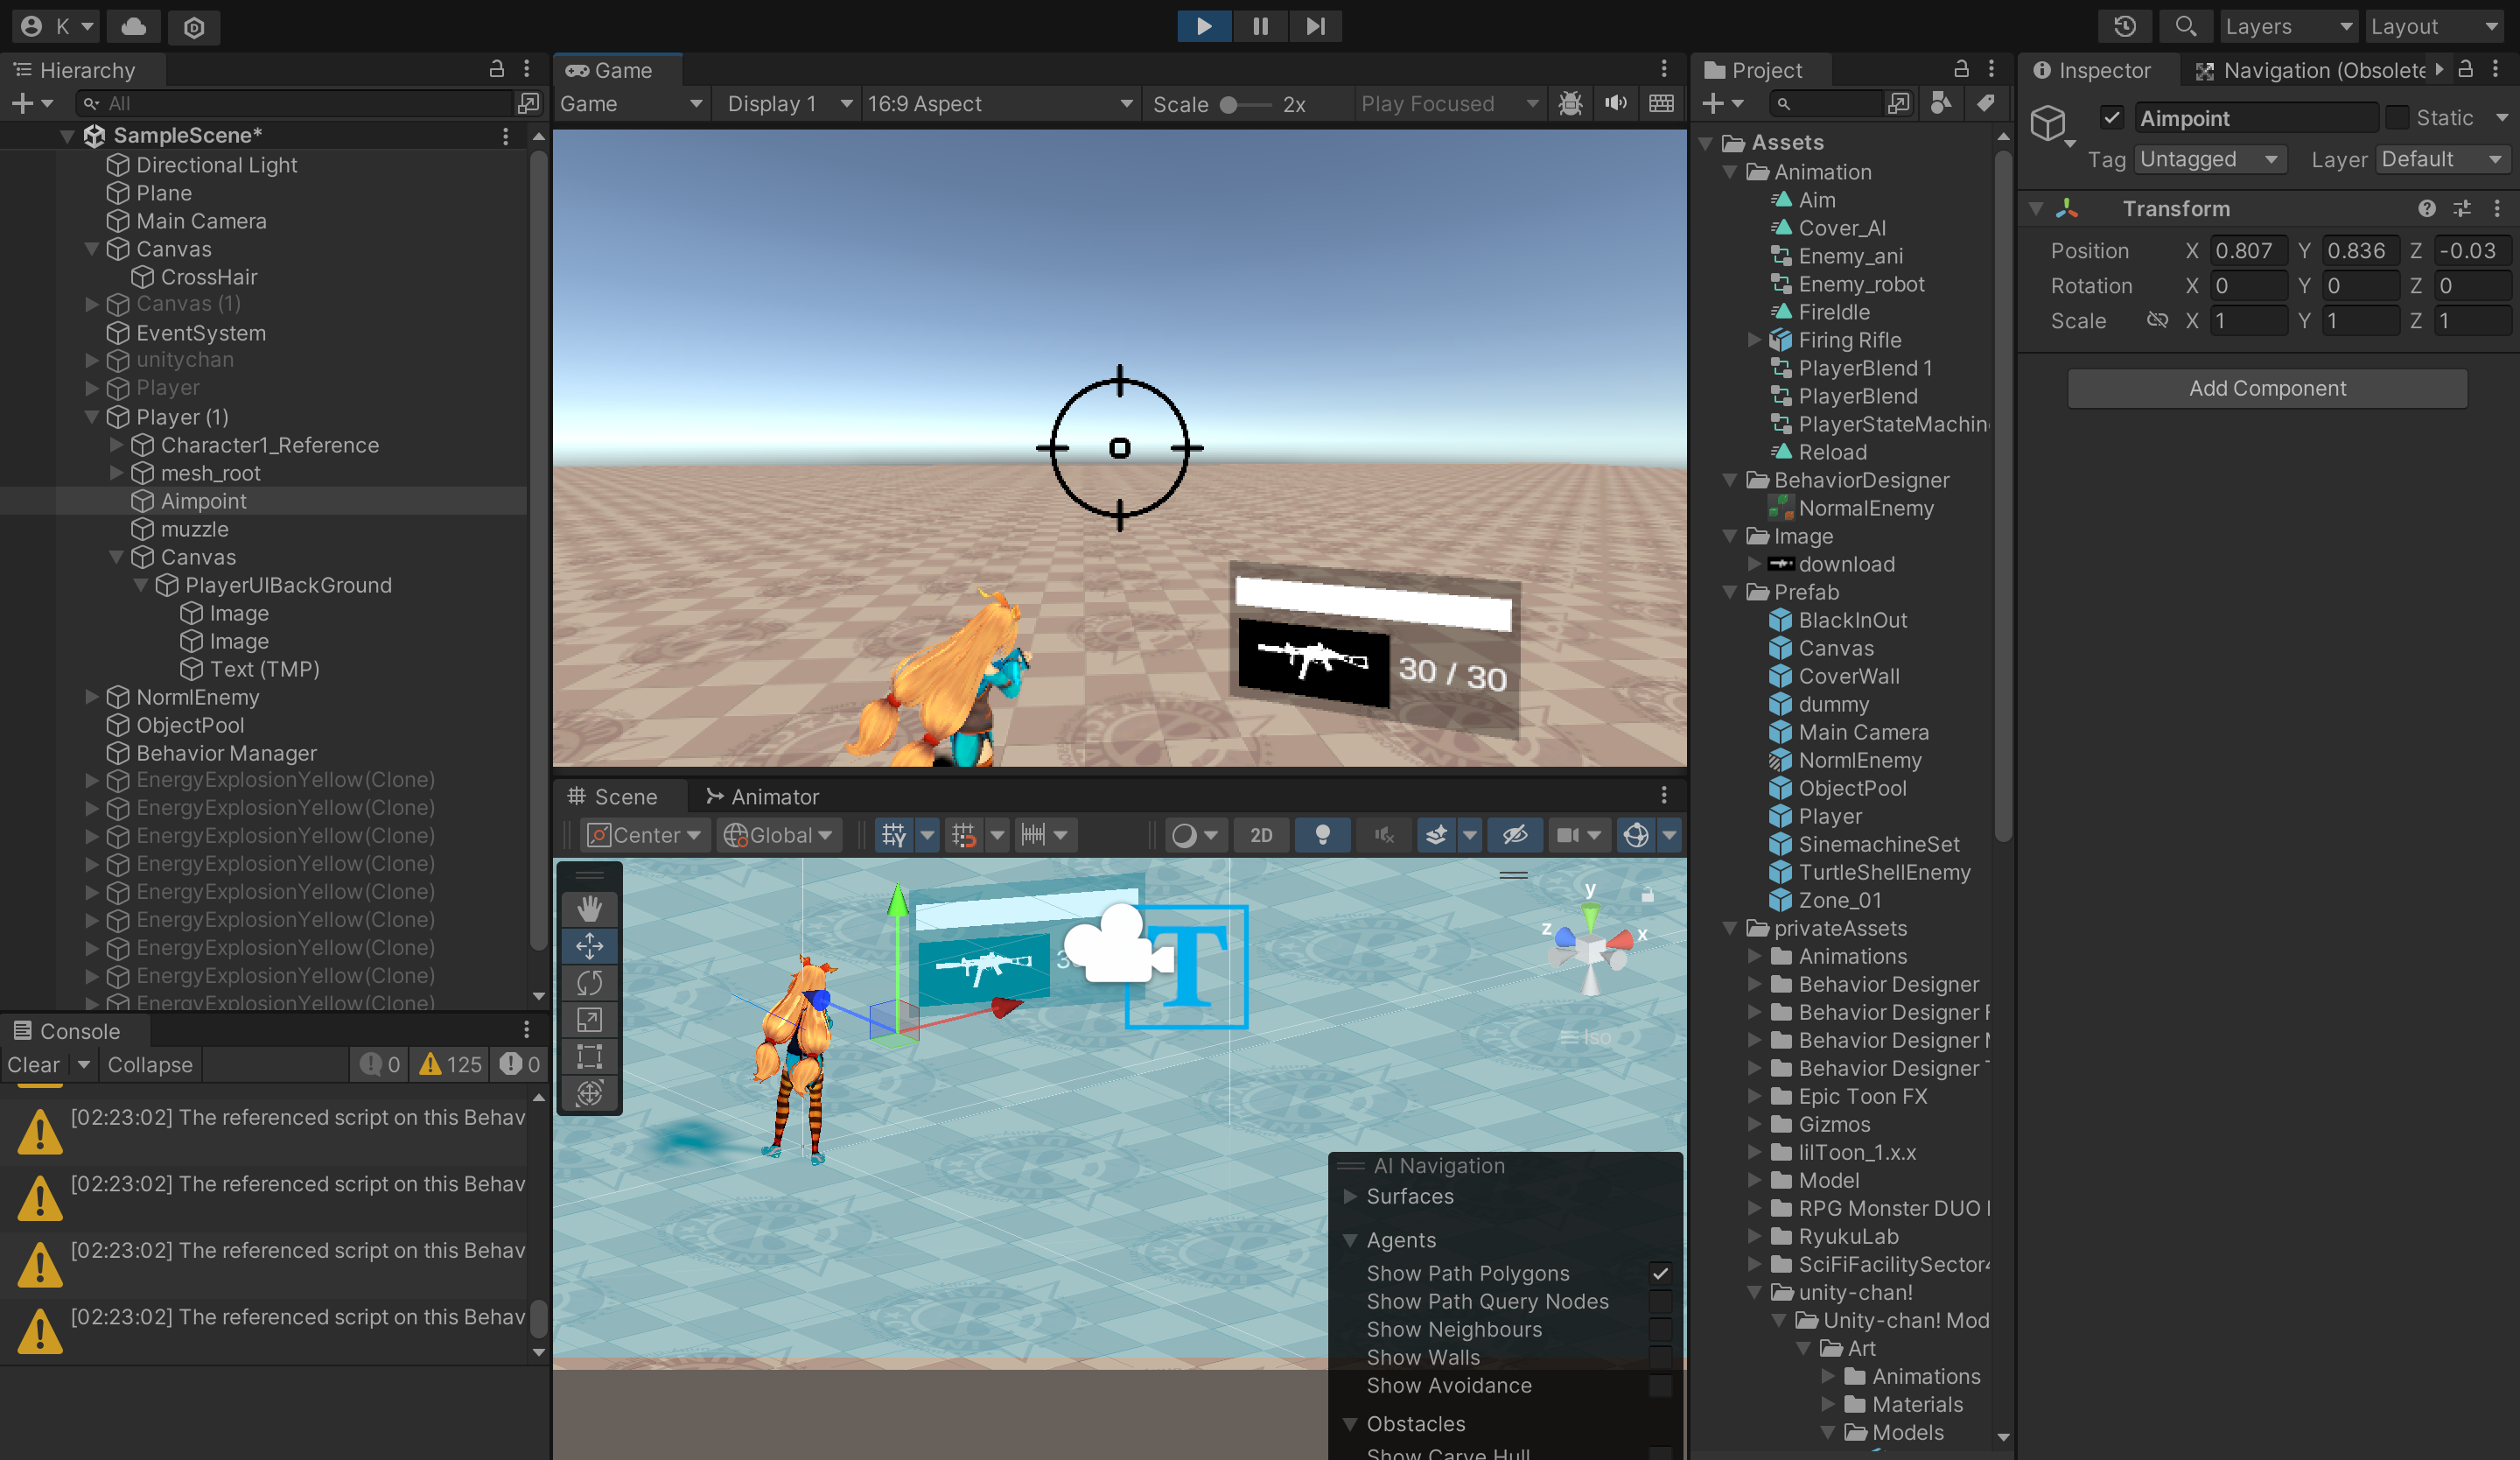Viewport: 2520px width, 1460px height.
Task: Open the Global handle rotation dropdown
Action: (779, 835)
